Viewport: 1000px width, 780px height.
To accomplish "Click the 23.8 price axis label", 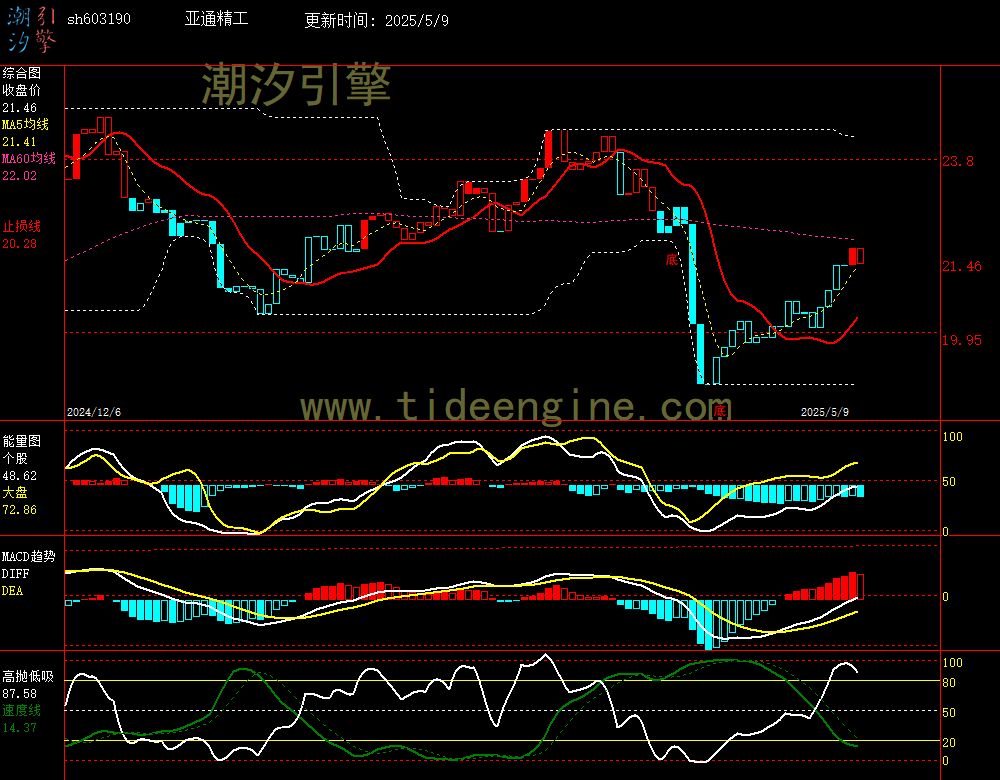I will (958, 161).
